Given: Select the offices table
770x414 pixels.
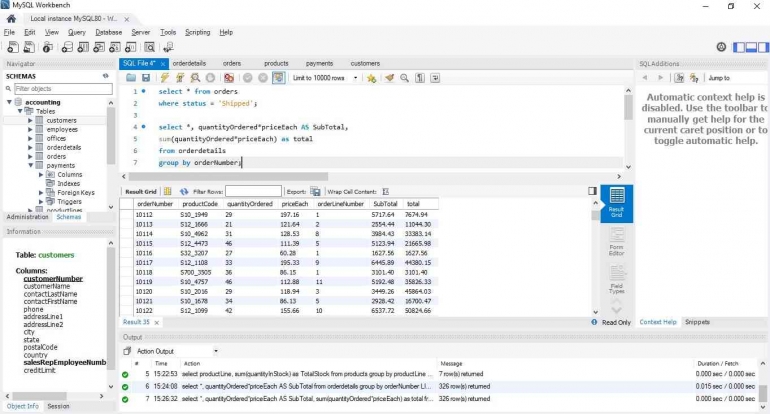Looking at the screenshot, I should [x=56, y=138].
